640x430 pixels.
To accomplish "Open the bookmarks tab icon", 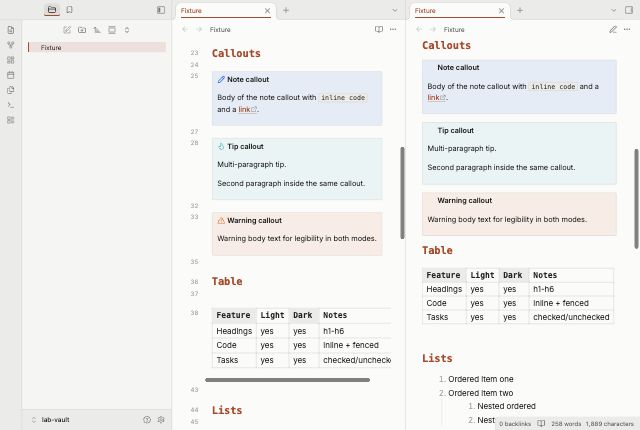I will click(x=69, y=10).
